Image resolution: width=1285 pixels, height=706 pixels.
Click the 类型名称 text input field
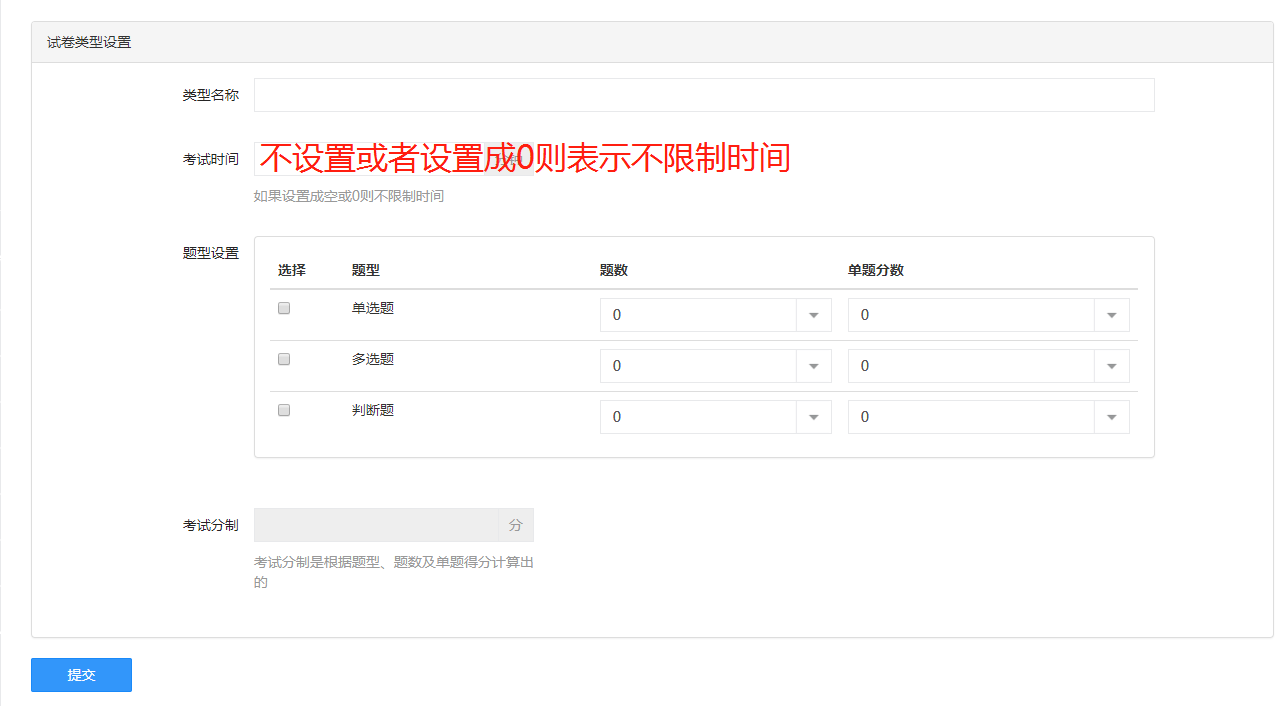[704, 95]
